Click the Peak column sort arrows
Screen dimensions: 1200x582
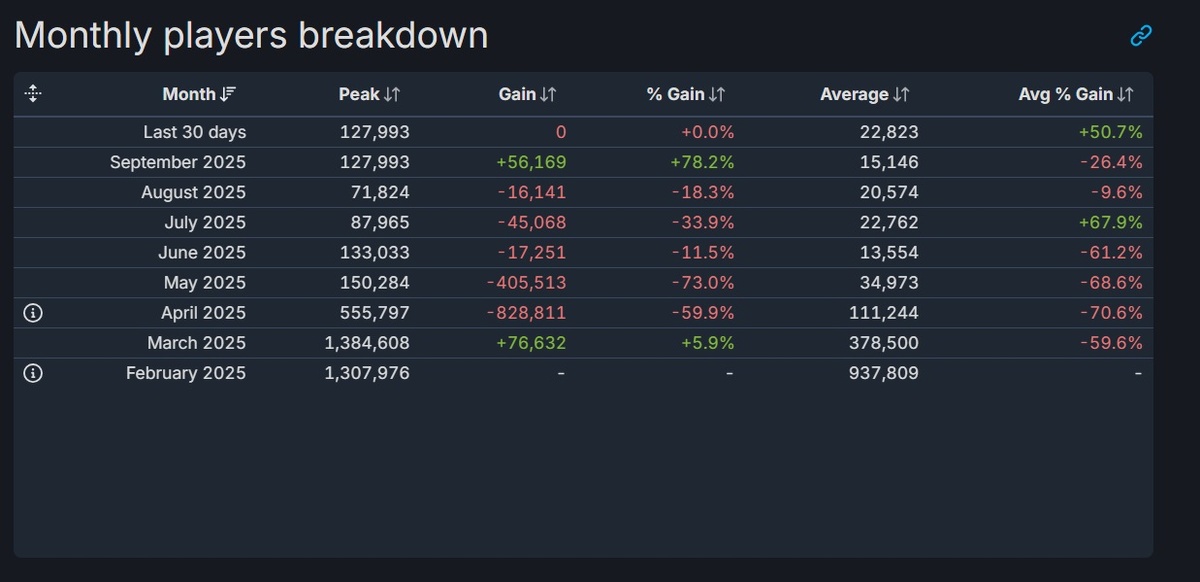(392, 94)
